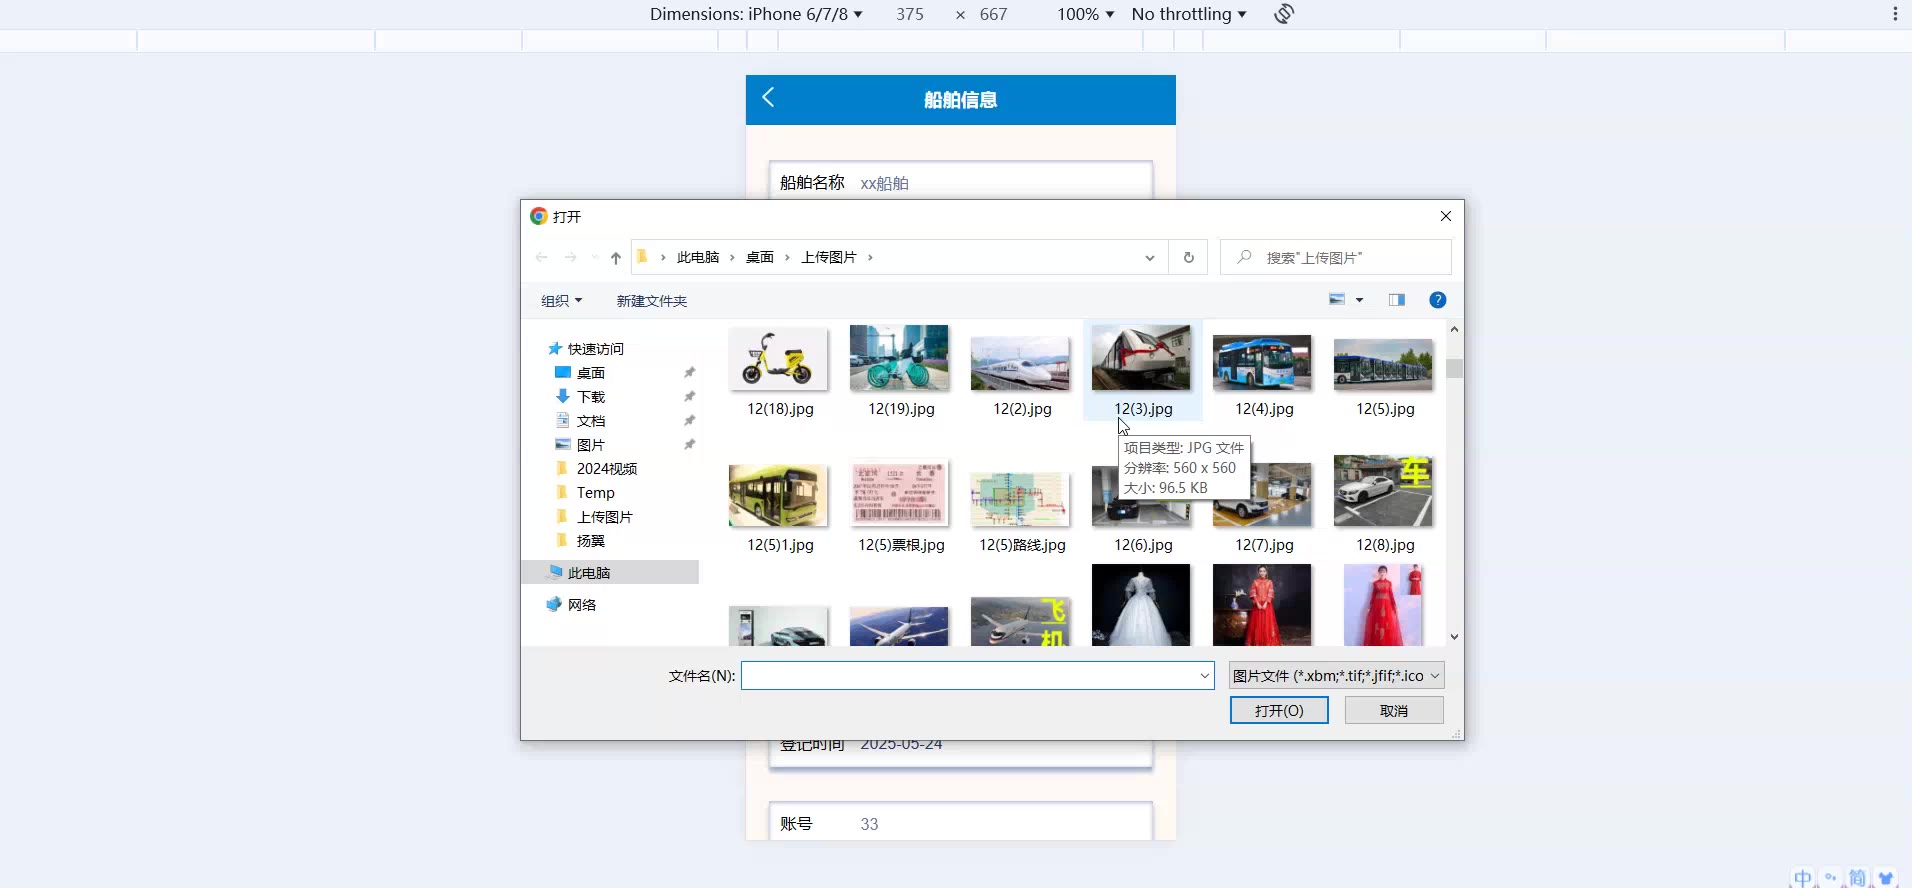1912x888 pixels.
Task: Click 新建文件夹 to create new folder
Action: [x=651, y=301]
